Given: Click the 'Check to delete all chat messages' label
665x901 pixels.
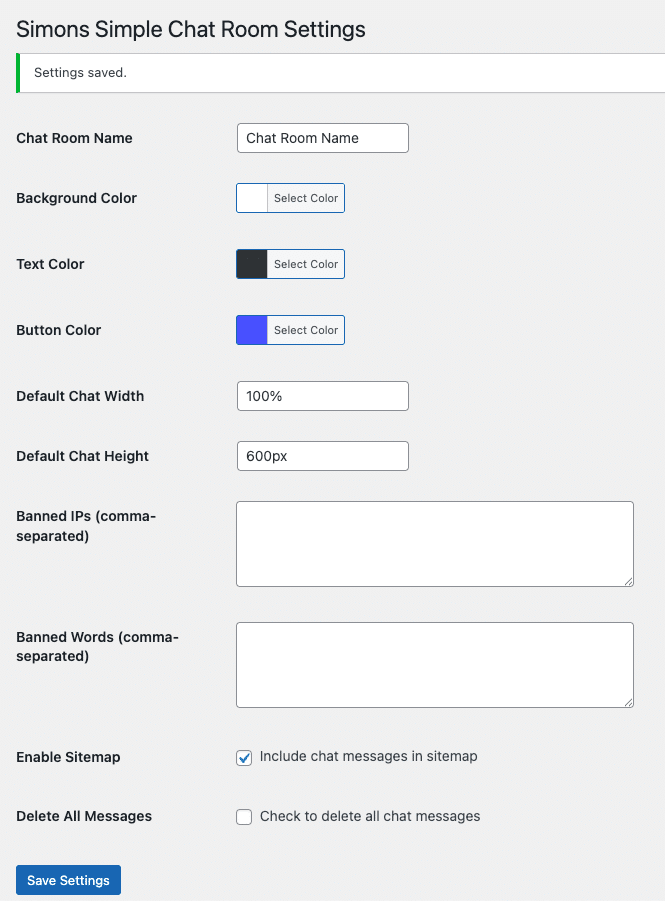Looking at the screenshot, I should click(x=370, y=817).
